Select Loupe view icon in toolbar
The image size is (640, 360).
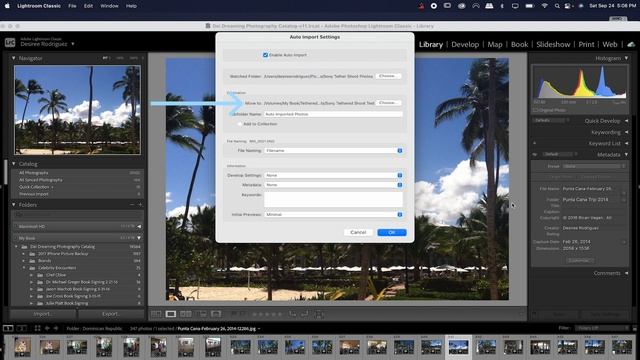171,314
